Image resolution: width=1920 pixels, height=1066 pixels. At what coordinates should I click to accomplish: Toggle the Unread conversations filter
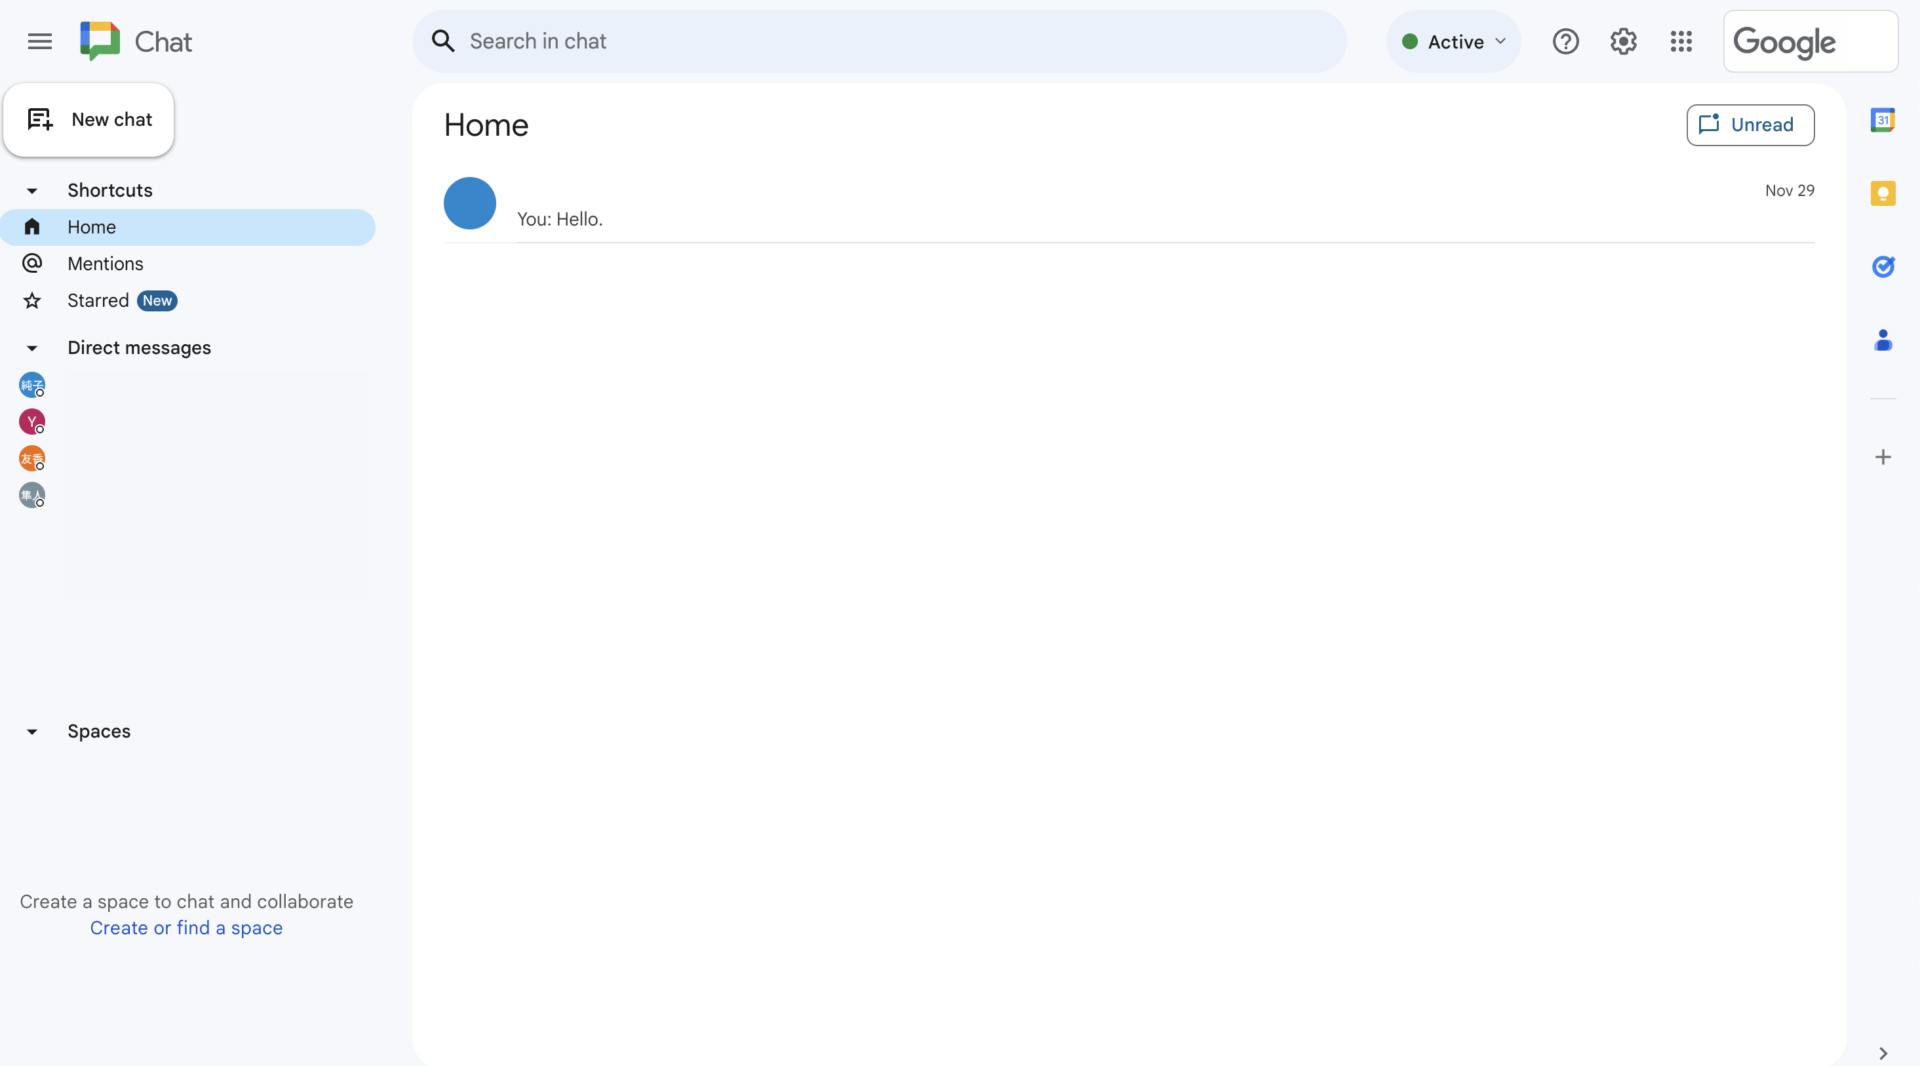point(1750,125)
